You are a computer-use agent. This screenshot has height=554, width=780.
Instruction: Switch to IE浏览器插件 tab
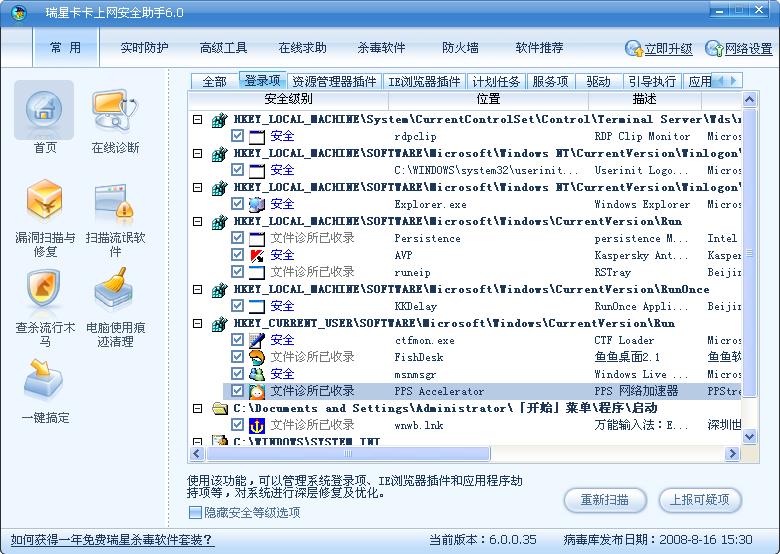tap(424, 82)
